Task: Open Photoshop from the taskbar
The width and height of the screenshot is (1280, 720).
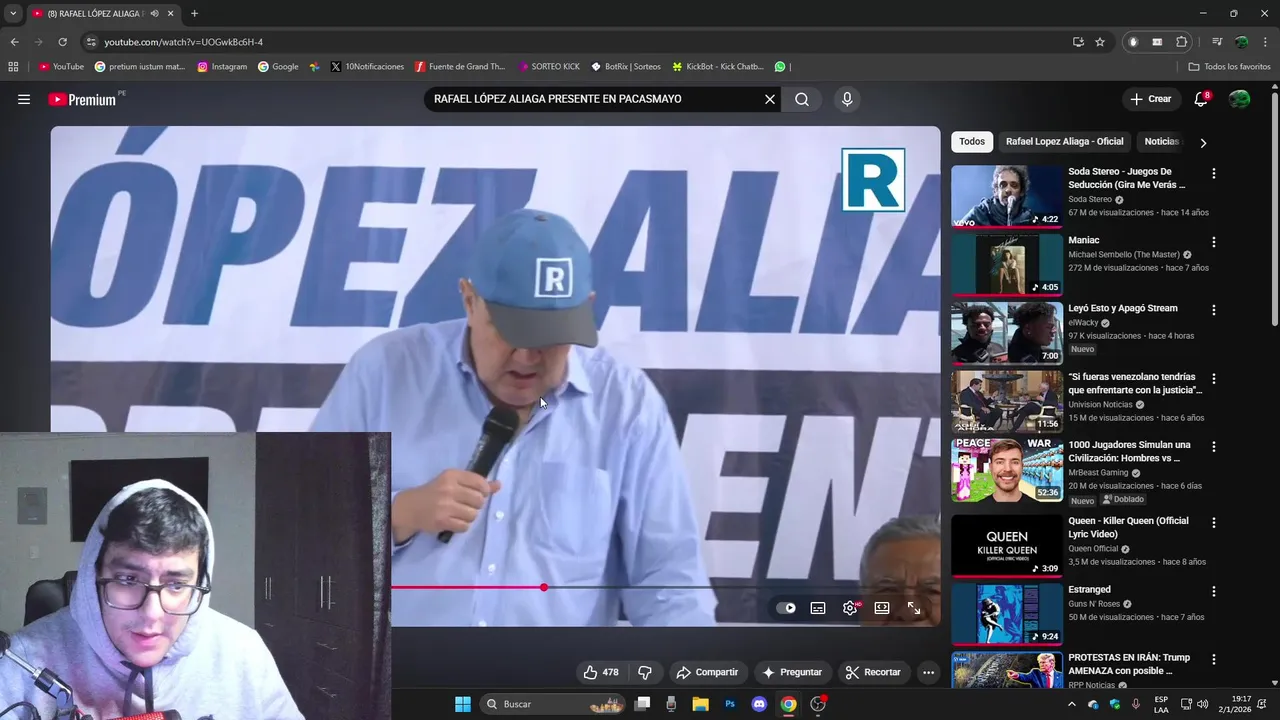Action: tap(730, 704)
